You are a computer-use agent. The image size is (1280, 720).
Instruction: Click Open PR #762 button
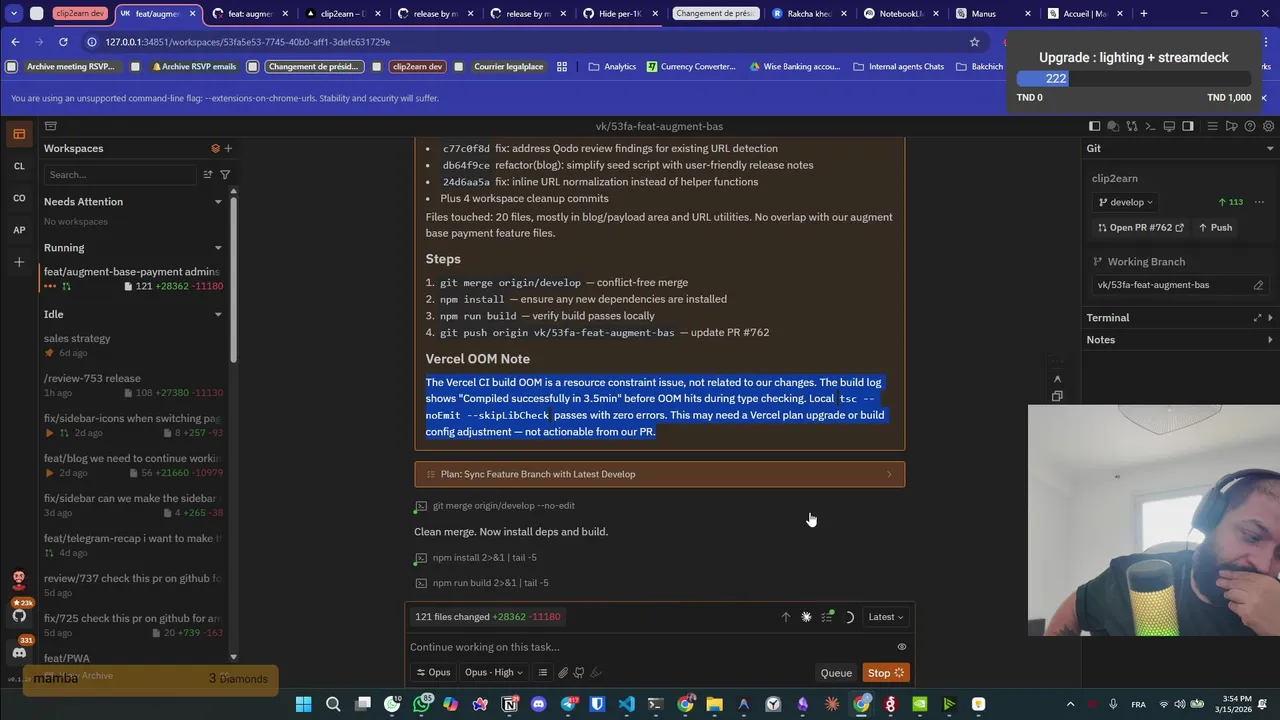[1140, 227]
